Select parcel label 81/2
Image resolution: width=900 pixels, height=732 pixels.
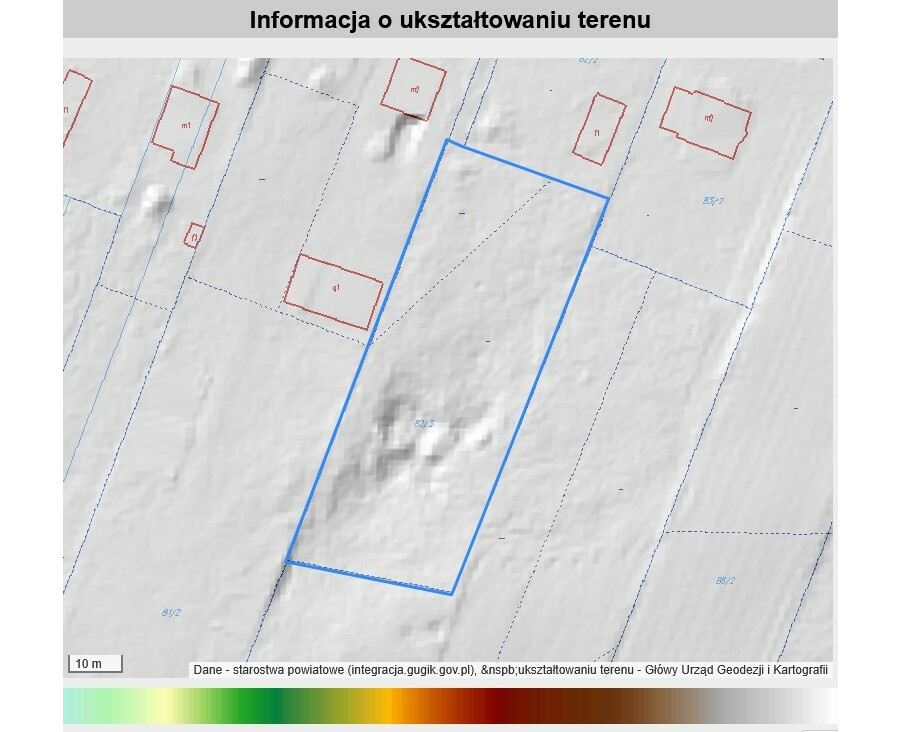[171, 613]
